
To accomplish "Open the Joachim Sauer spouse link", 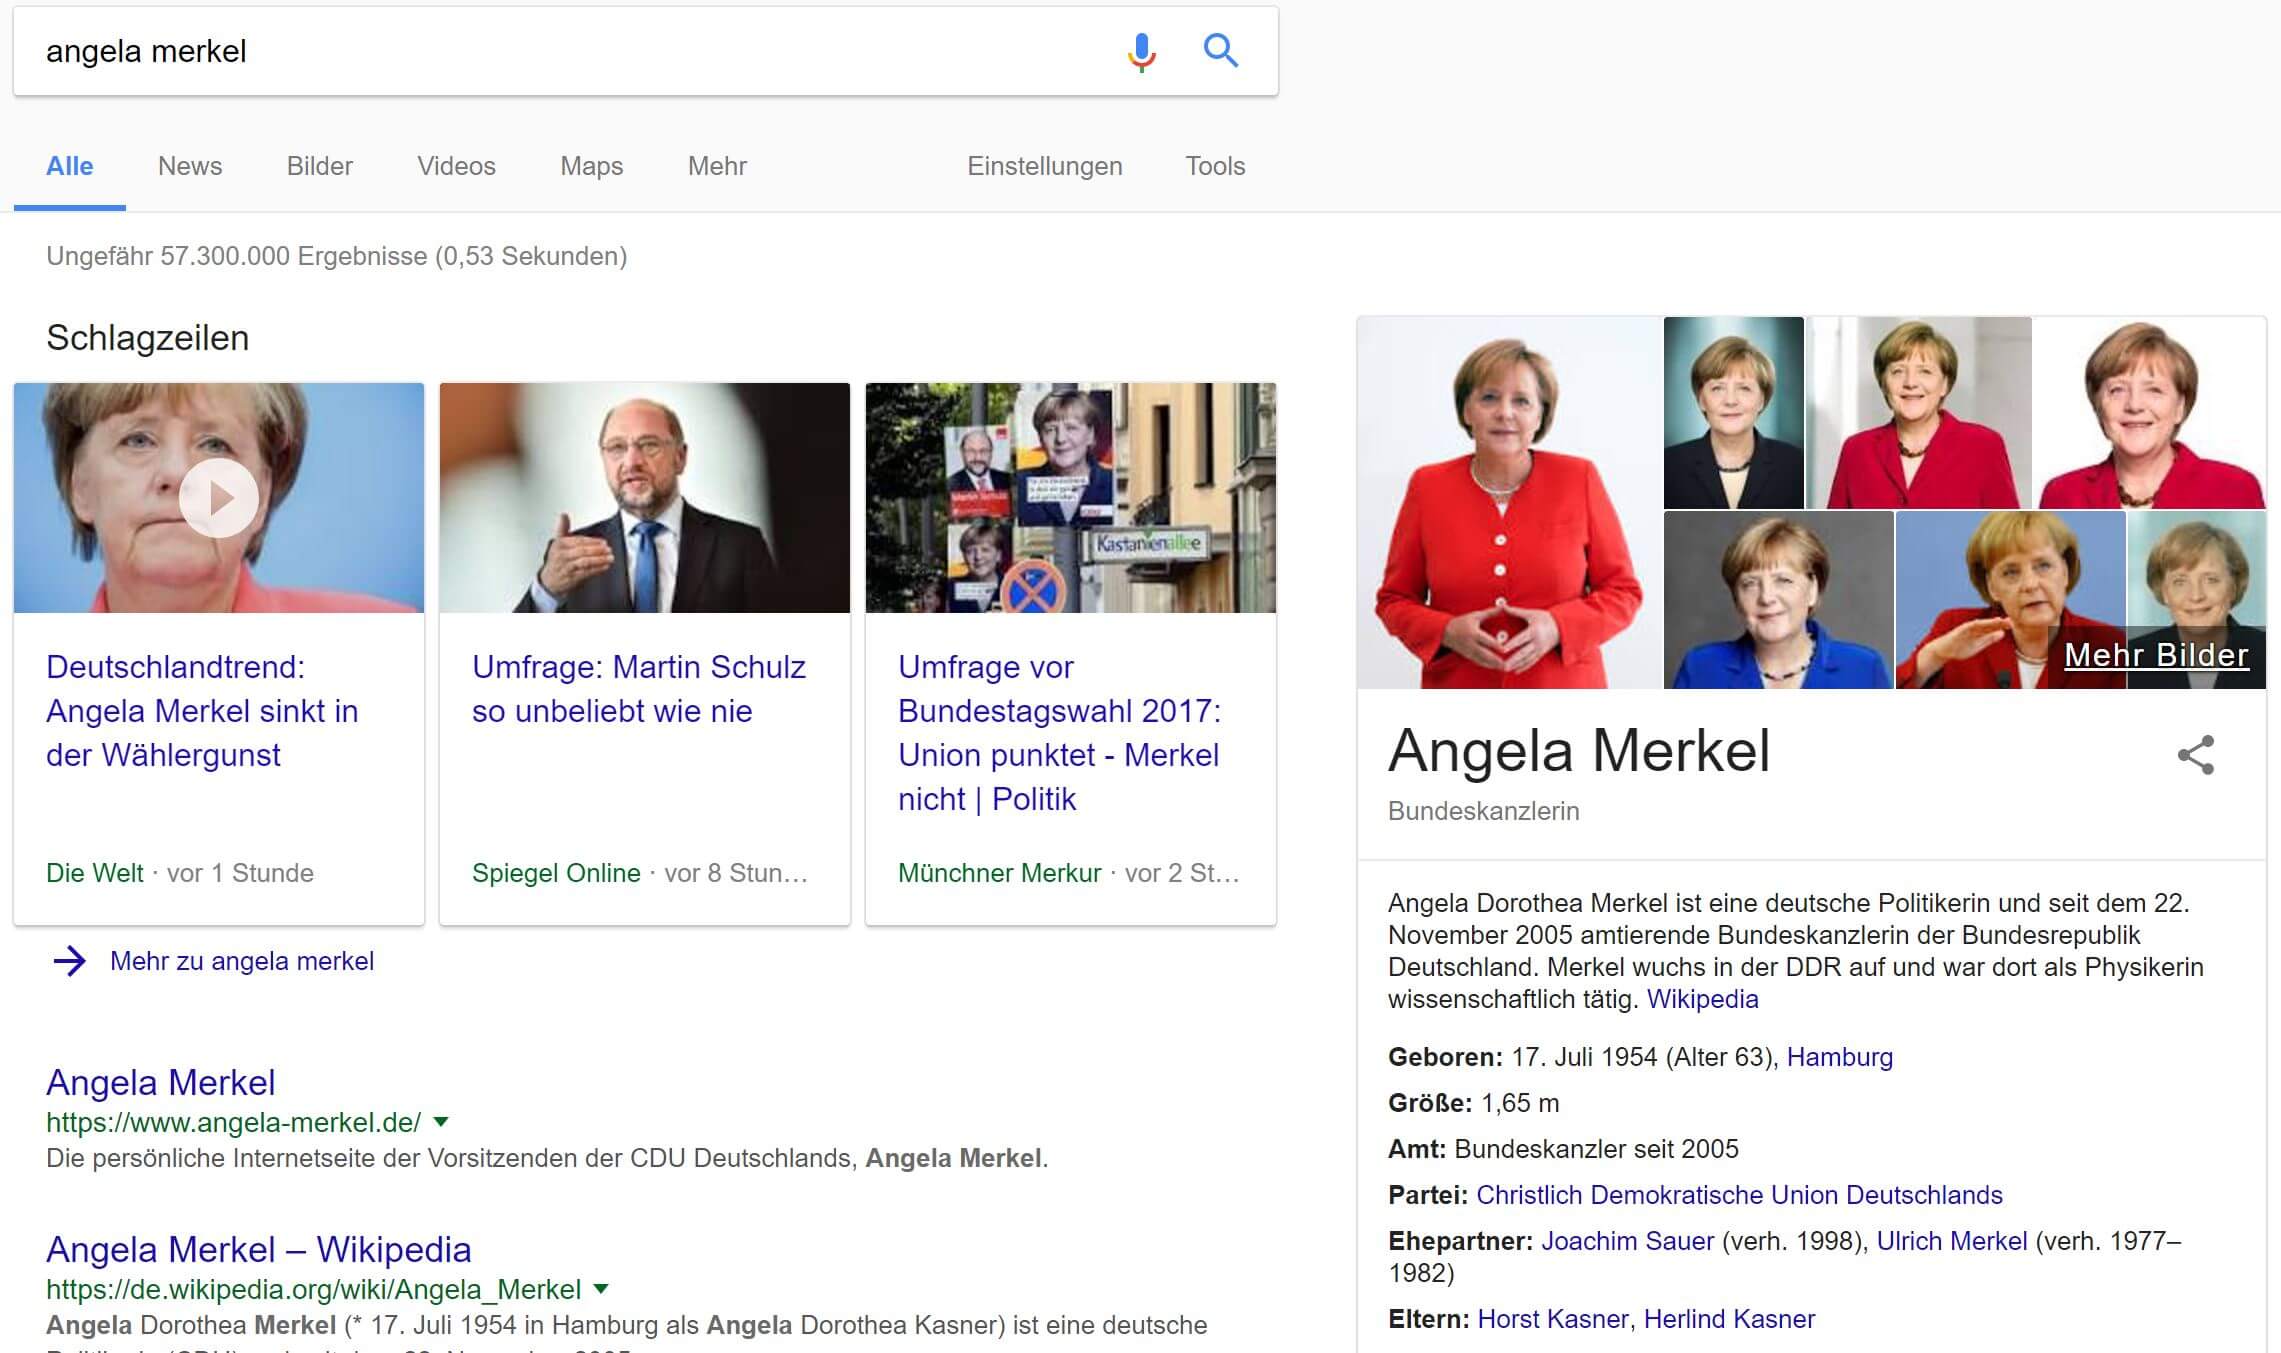I will [1627, 1241].
